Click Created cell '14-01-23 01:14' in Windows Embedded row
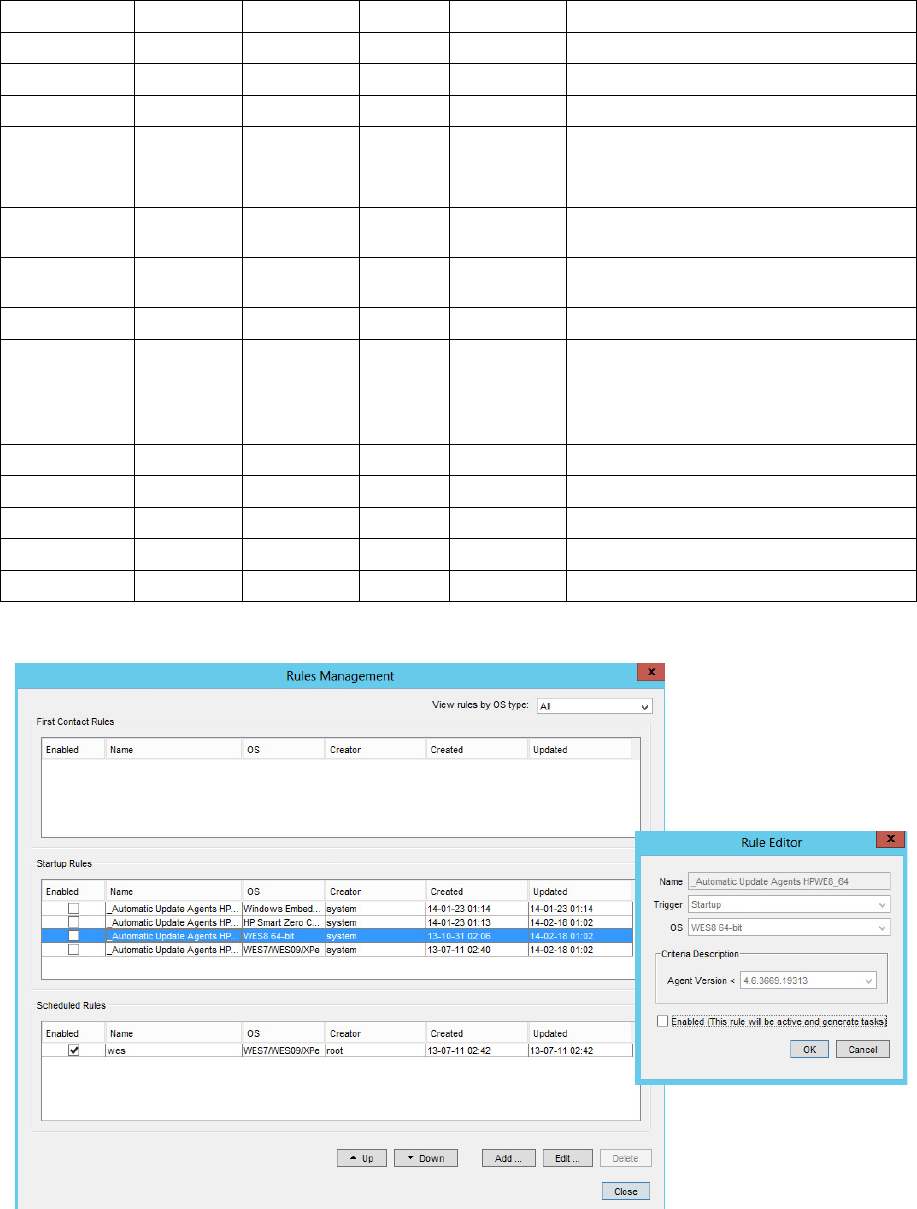The image size is (917, 1209). point(477,908)
